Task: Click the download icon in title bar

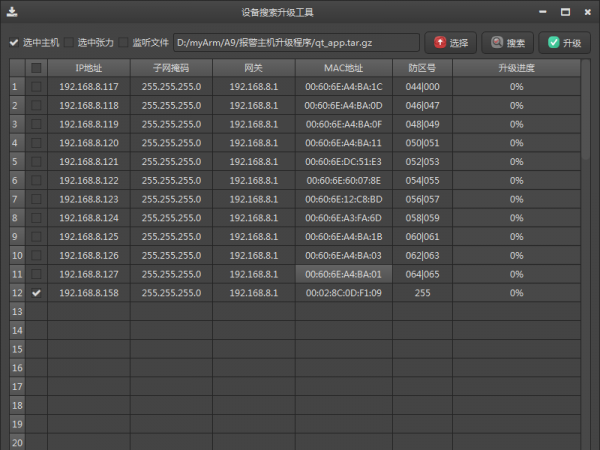Action: 11,12
